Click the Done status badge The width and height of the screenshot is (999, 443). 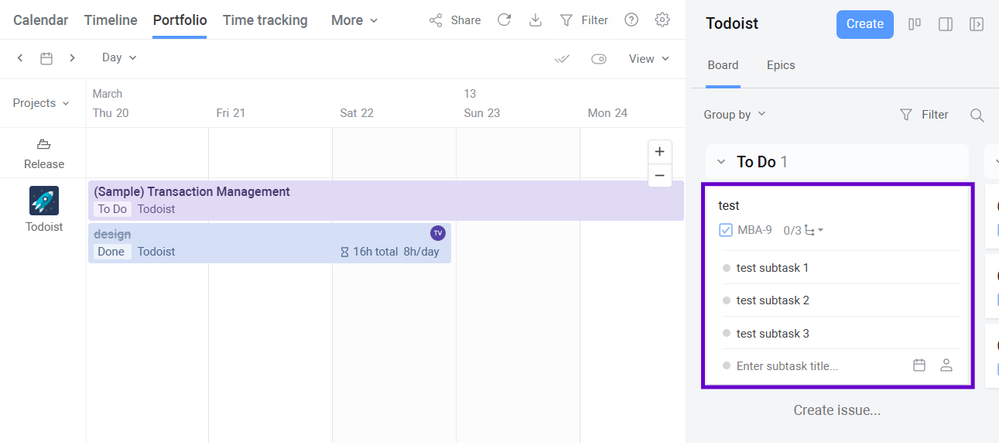111,252
